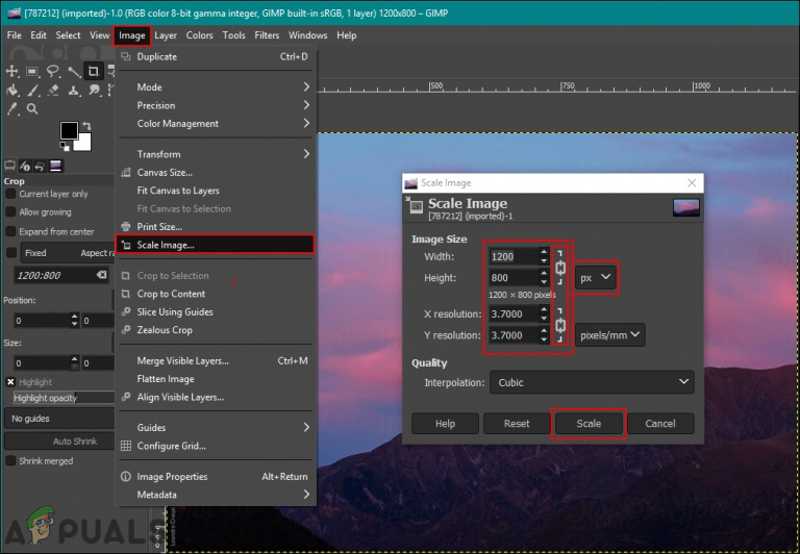Select the Color Picker eyedropper tool
Viewport: 800px width, 554px height.
click(x=13, y=109)
